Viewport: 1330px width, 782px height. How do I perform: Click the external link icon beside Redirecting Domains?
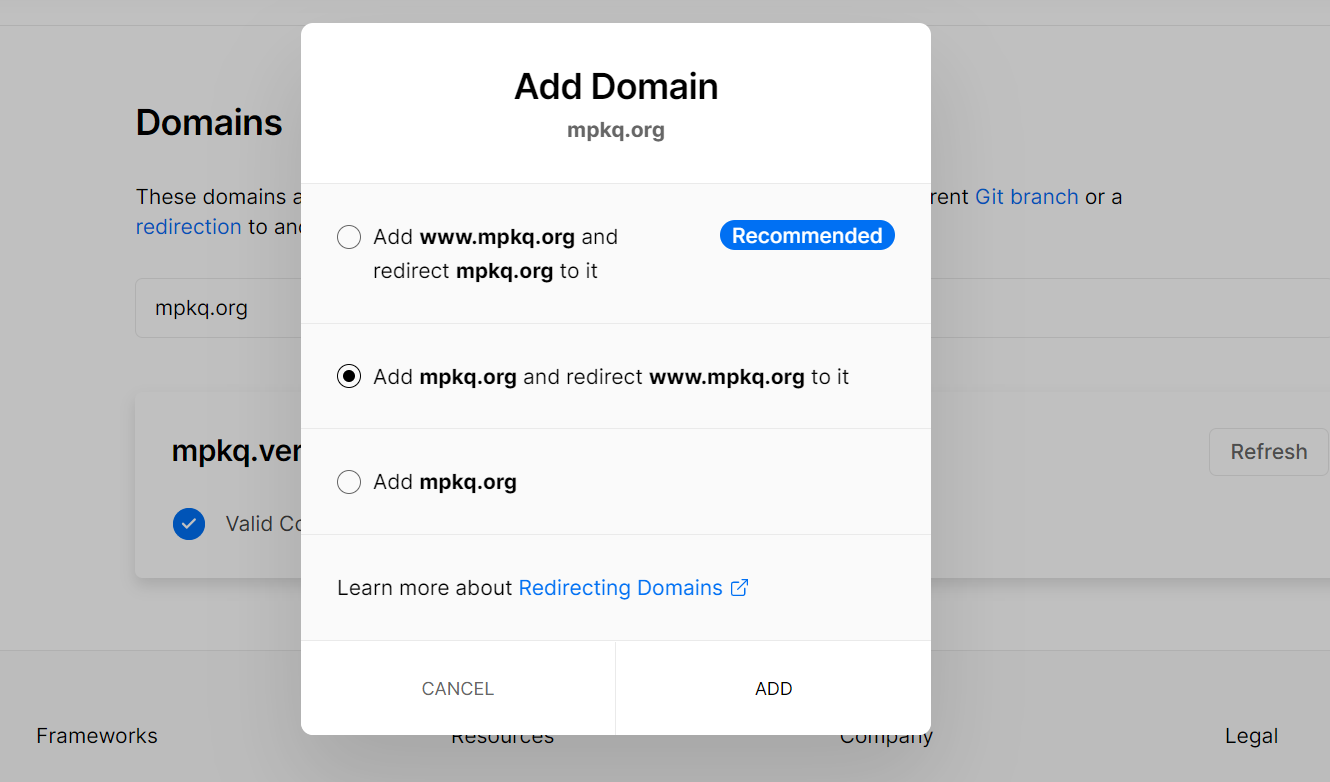pyautogui.click(x=740, y=588)
